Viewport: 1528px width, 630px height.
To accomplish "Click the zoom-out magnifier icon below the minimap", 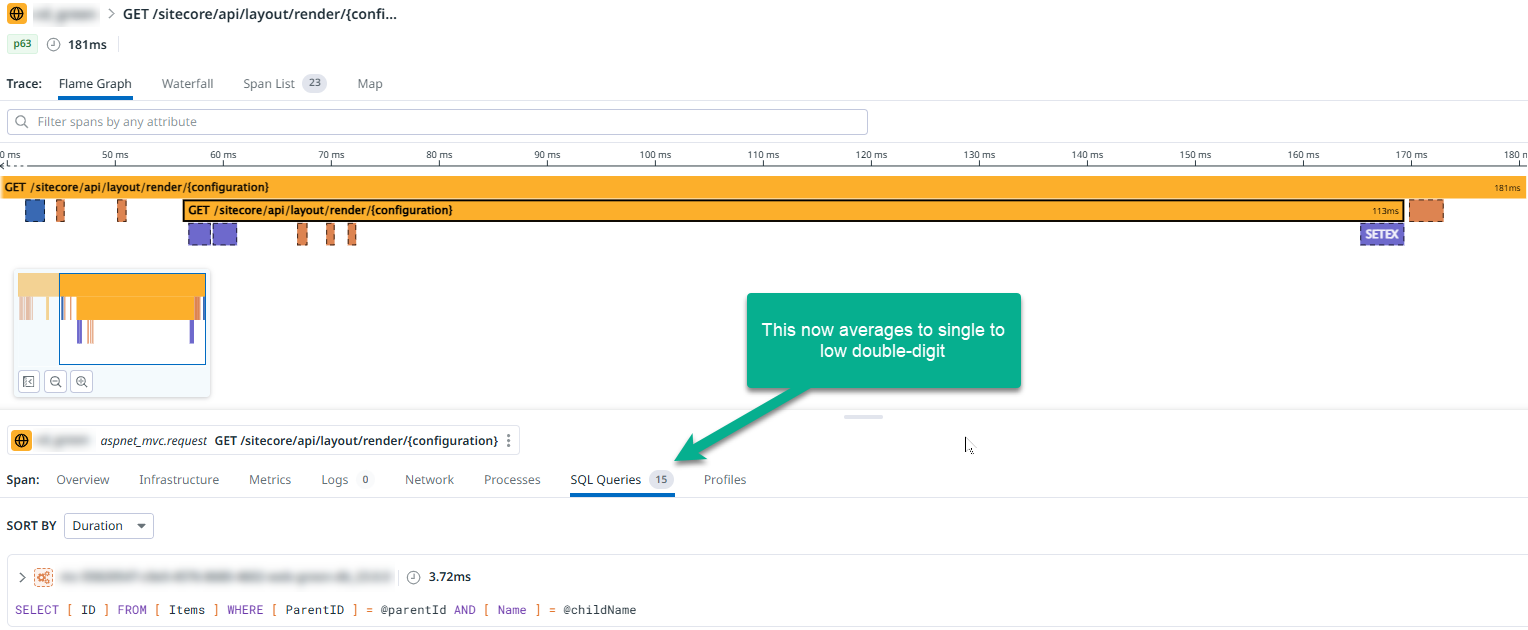I will [55, 381].
